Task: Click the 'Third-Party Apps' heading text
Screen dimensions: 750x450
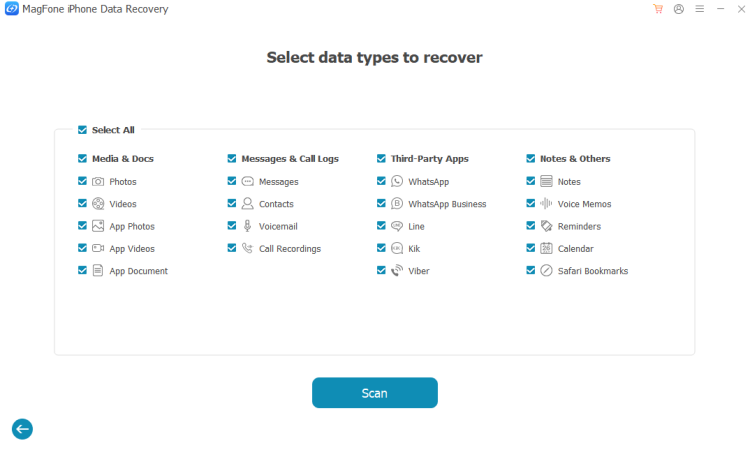Action: pyautogui.click(x=430, y=159)
